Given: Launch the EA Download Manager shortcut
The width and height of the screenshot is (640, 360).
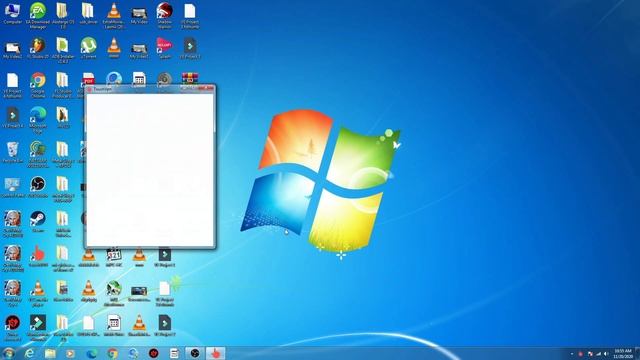Looking at the screenshot, I should 38,16.
